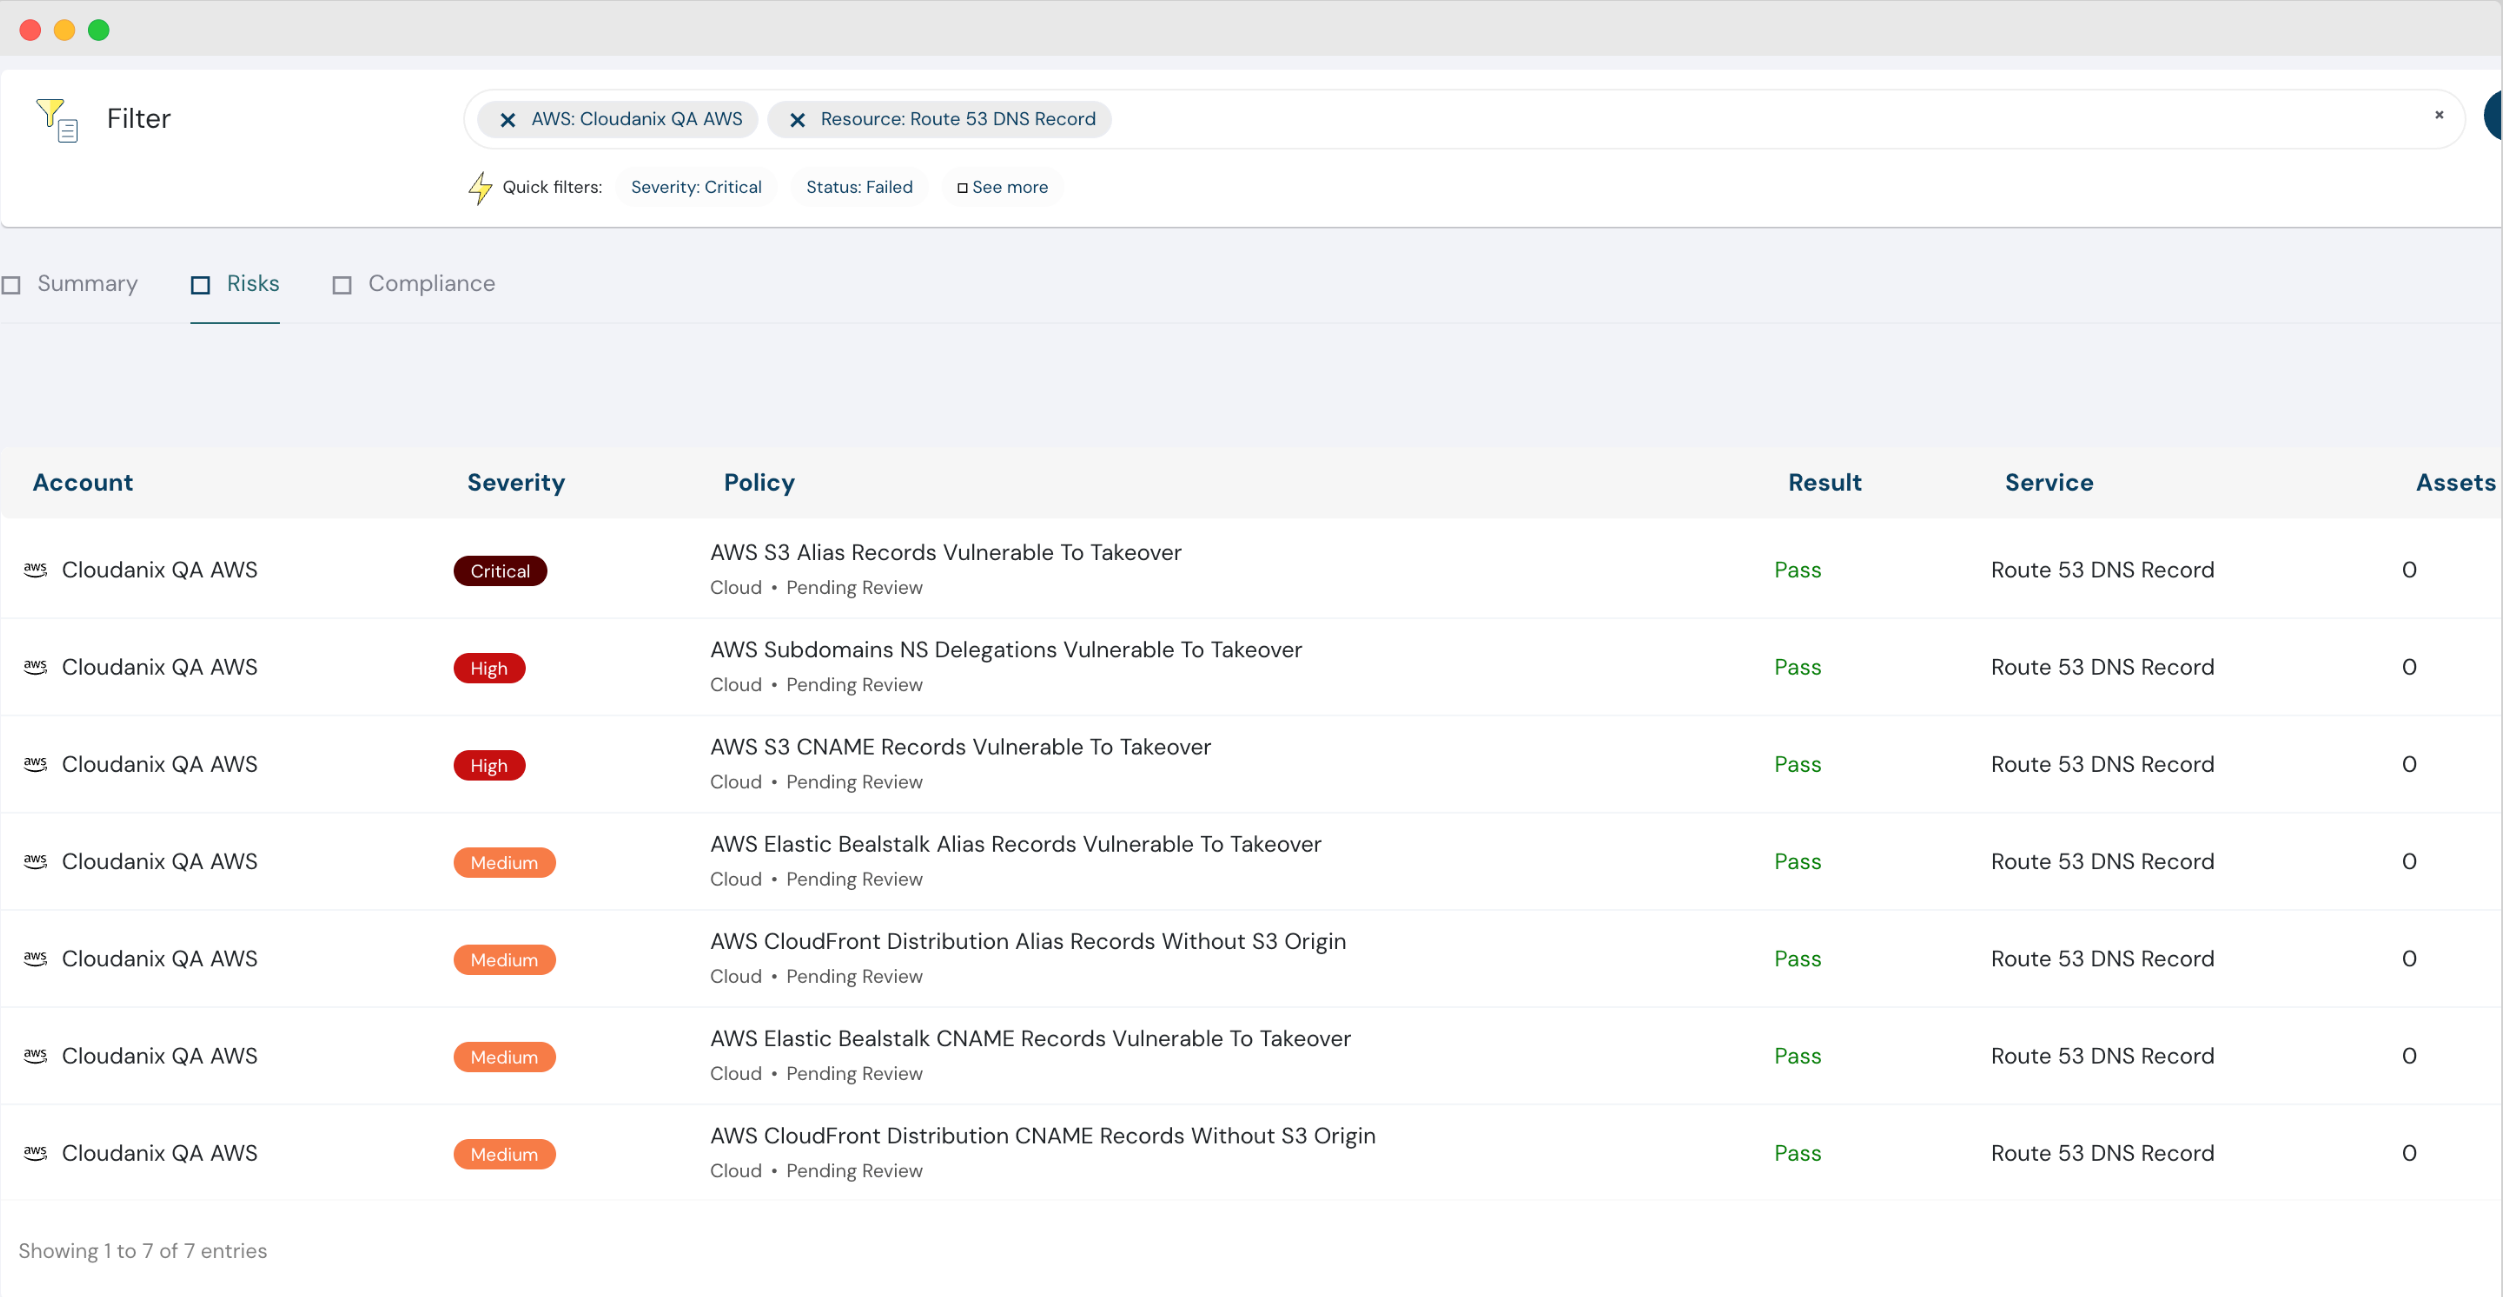Viewport: 2503px width, 1297px height.
Task: Apply the Severity: Critical quick filter
Action: (x=696, y=187)
